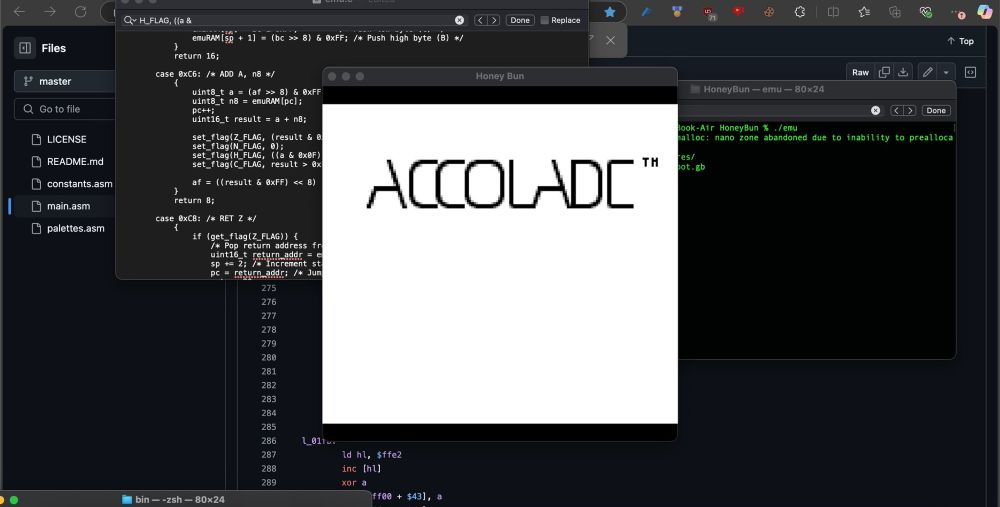Open more edit options dropdown arrow
This screenshot has width=1000, height=507.
point(946,72)
